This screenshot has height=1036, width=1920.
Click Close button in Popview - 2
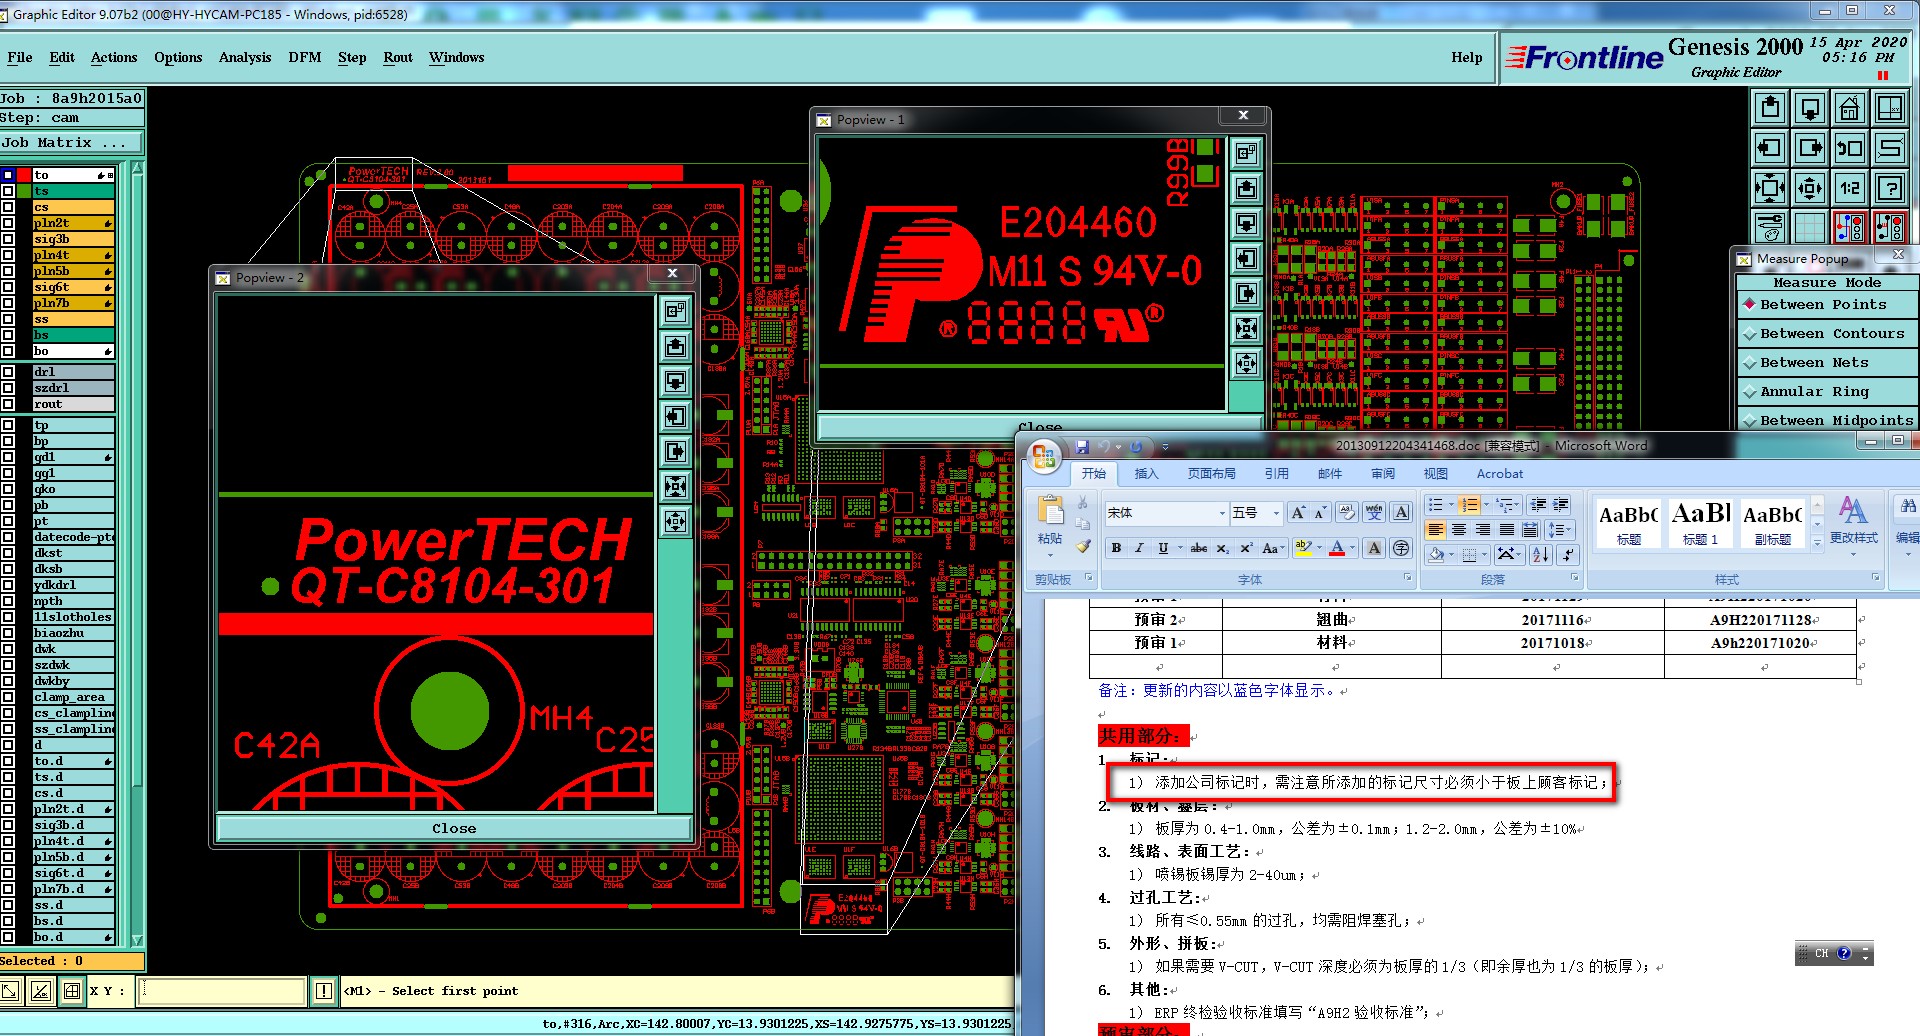click(x=454, y=828)
